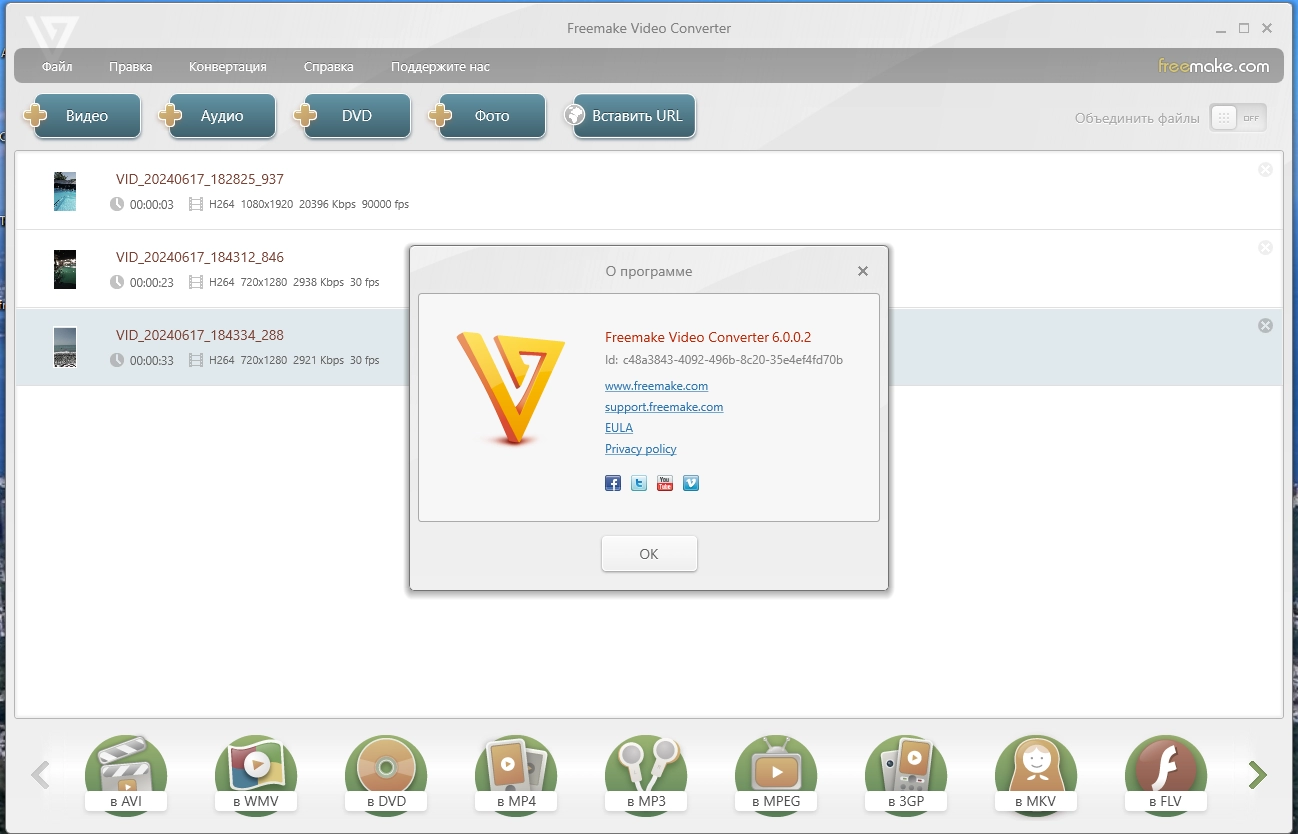Open the Privacy policy link

click(x=641, y=449)
